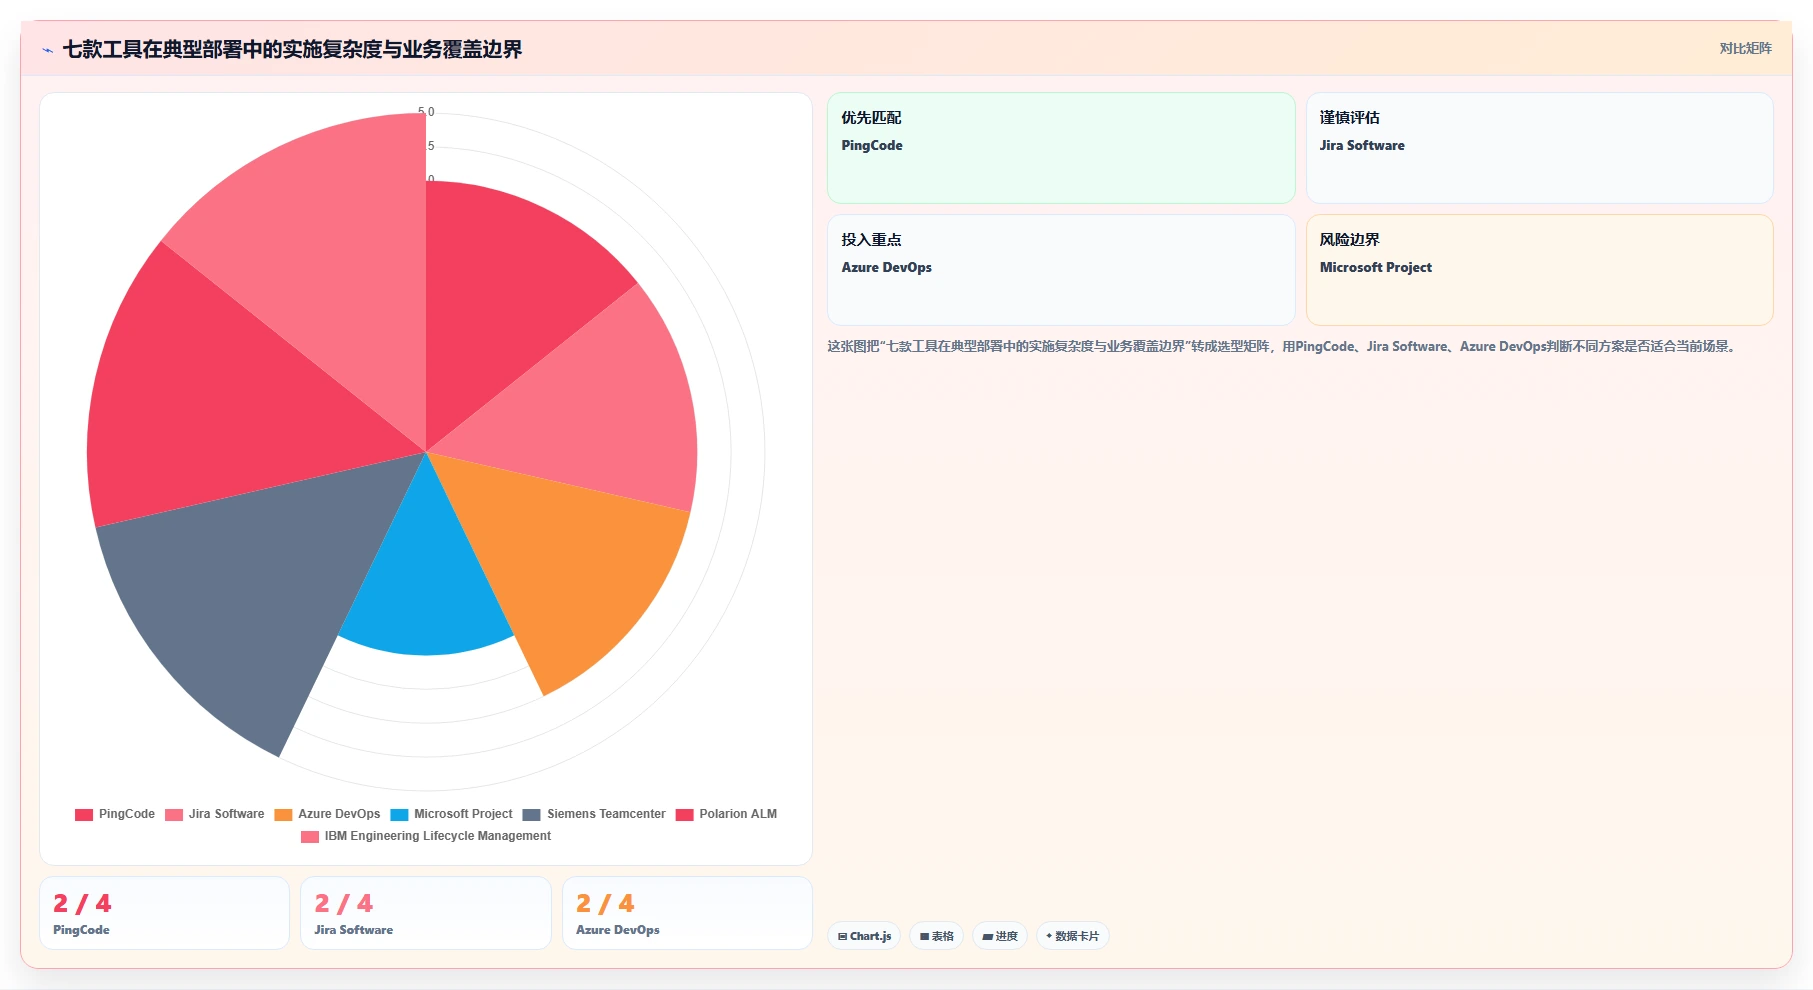Click the 表格 tag chip
1813x990 pixels.
(936, 936)
